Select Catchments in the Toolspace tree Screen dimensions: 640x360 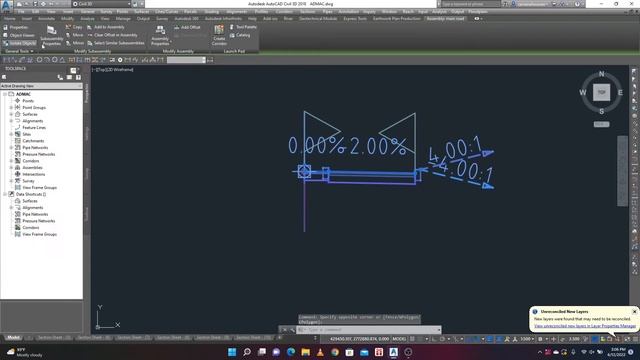click(x=33, y=141)
